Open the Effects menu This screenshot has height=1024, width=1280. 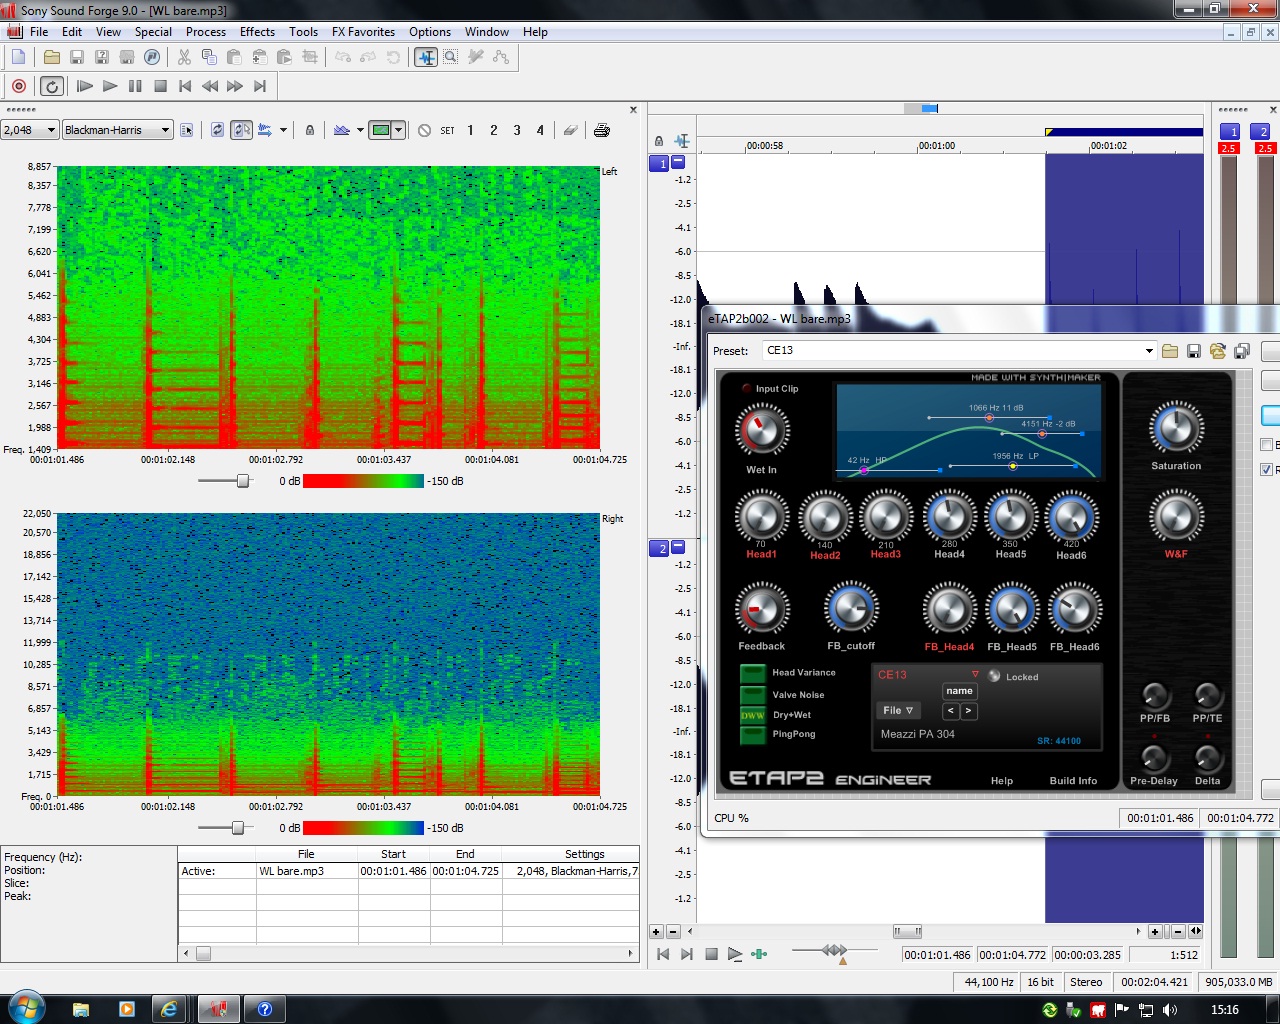coord(257,32)
